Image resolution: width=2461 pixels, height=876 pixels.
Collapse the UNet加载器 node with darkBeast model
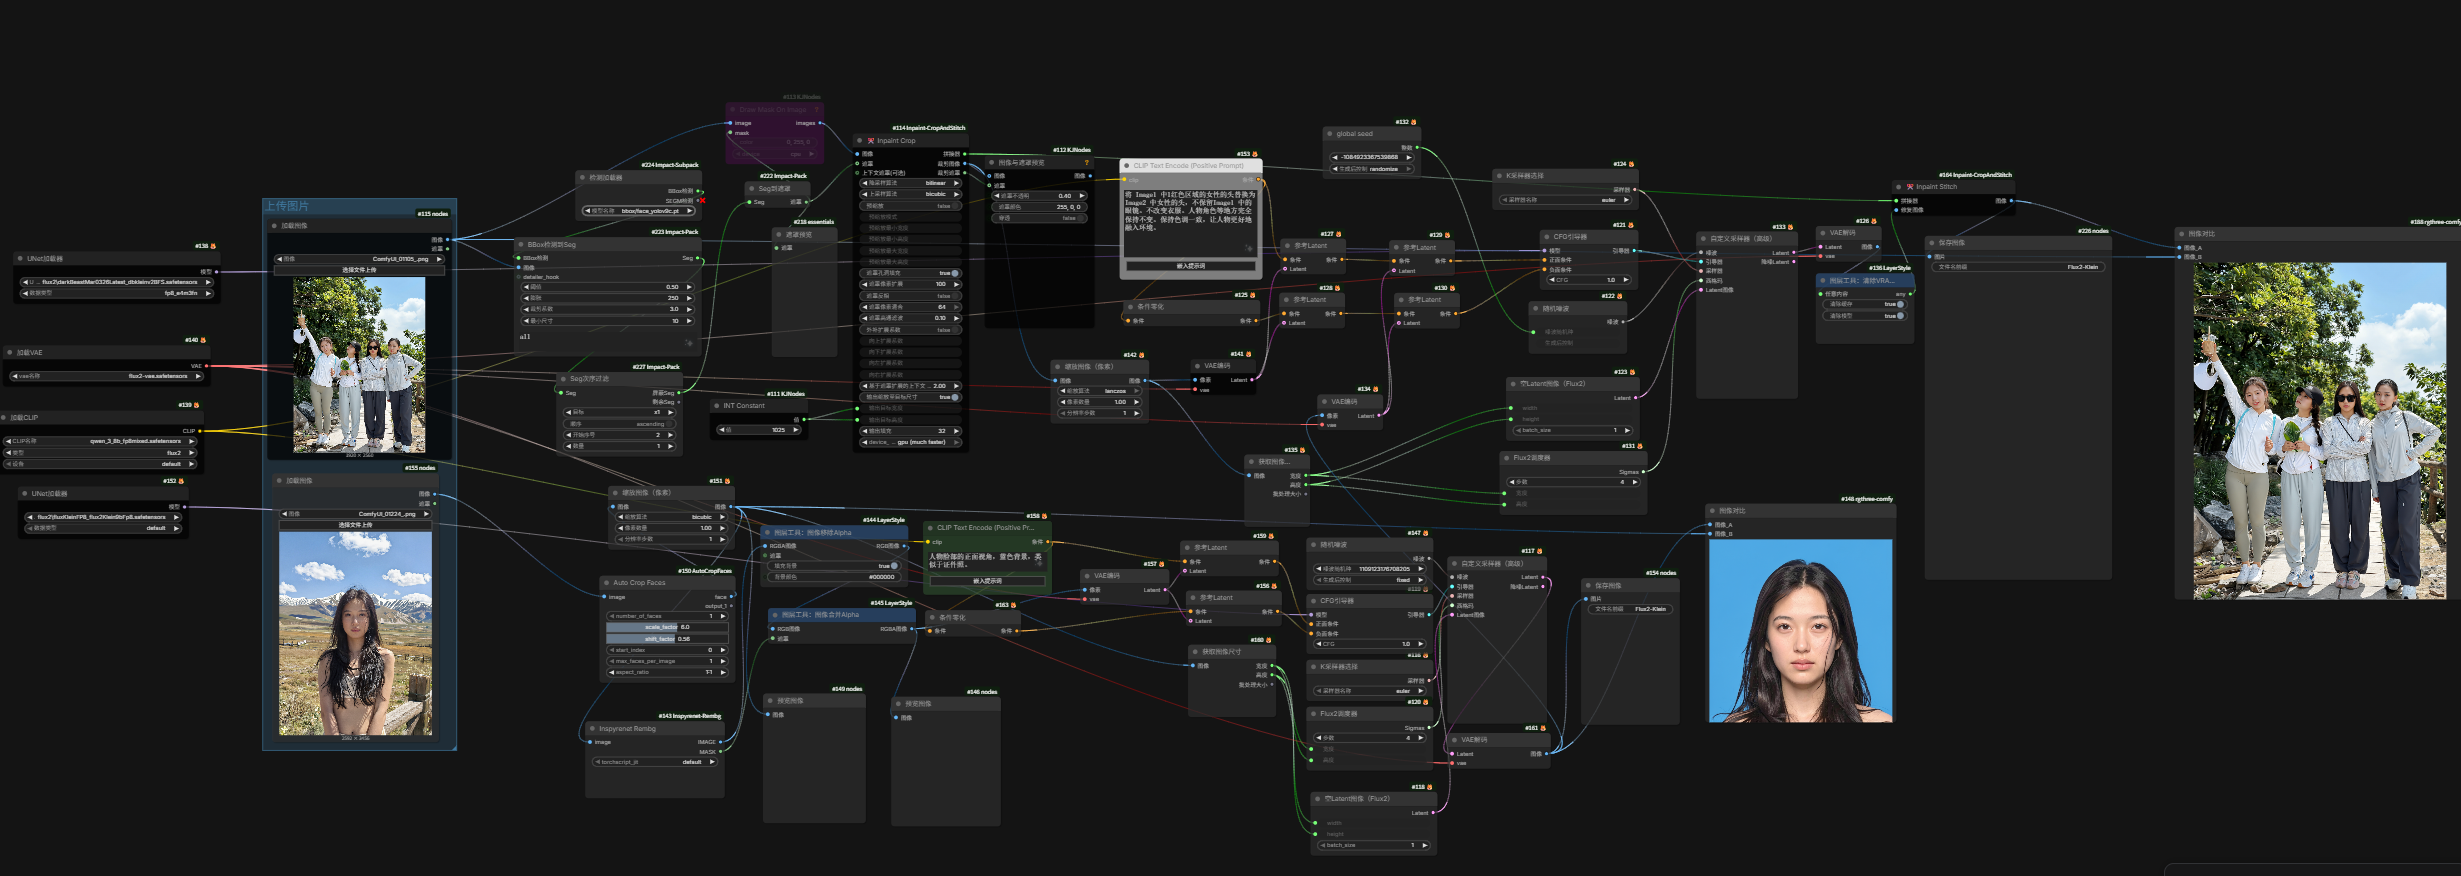pos(20,258)
